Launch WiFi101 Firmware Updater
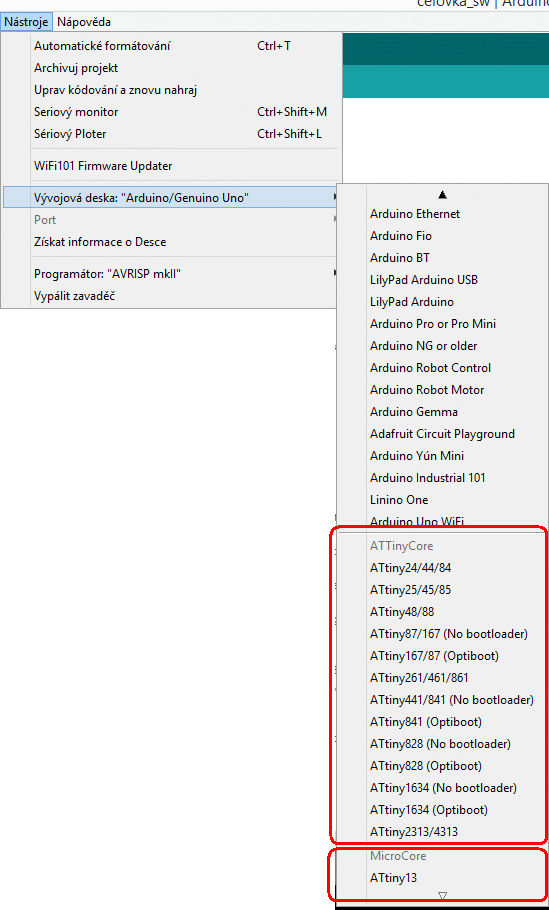The height and width of the screenshot is (910, 549). click(x=171, y=166)
